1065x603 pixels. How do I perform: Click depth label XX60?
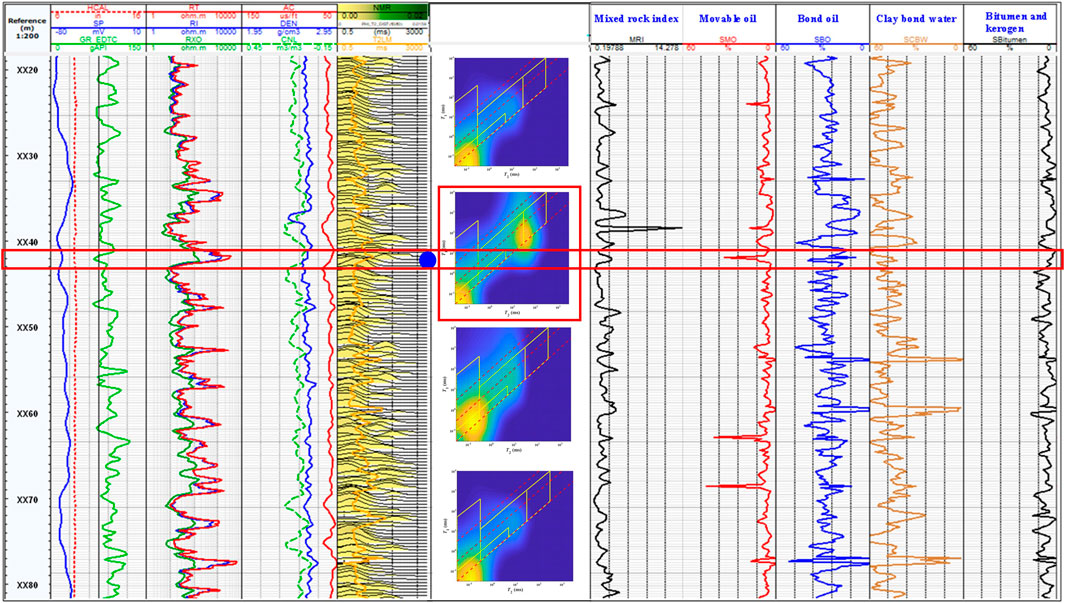coord(27,414)
